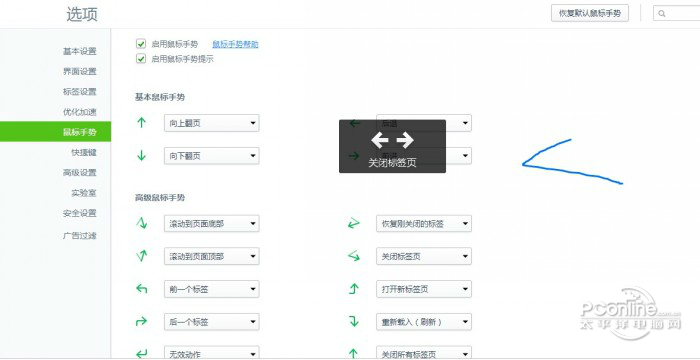
Task: Open the 恢复刚关闭的标签 dropdown
Action: [x=424, y=223]
